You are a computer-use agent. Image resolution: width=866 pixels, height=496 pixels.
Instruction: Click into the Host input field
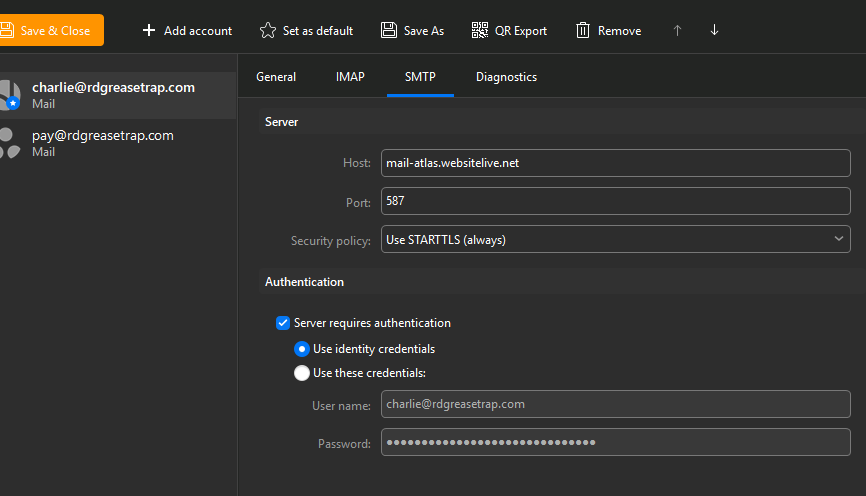pyautogui.click(x=615, y=163)
